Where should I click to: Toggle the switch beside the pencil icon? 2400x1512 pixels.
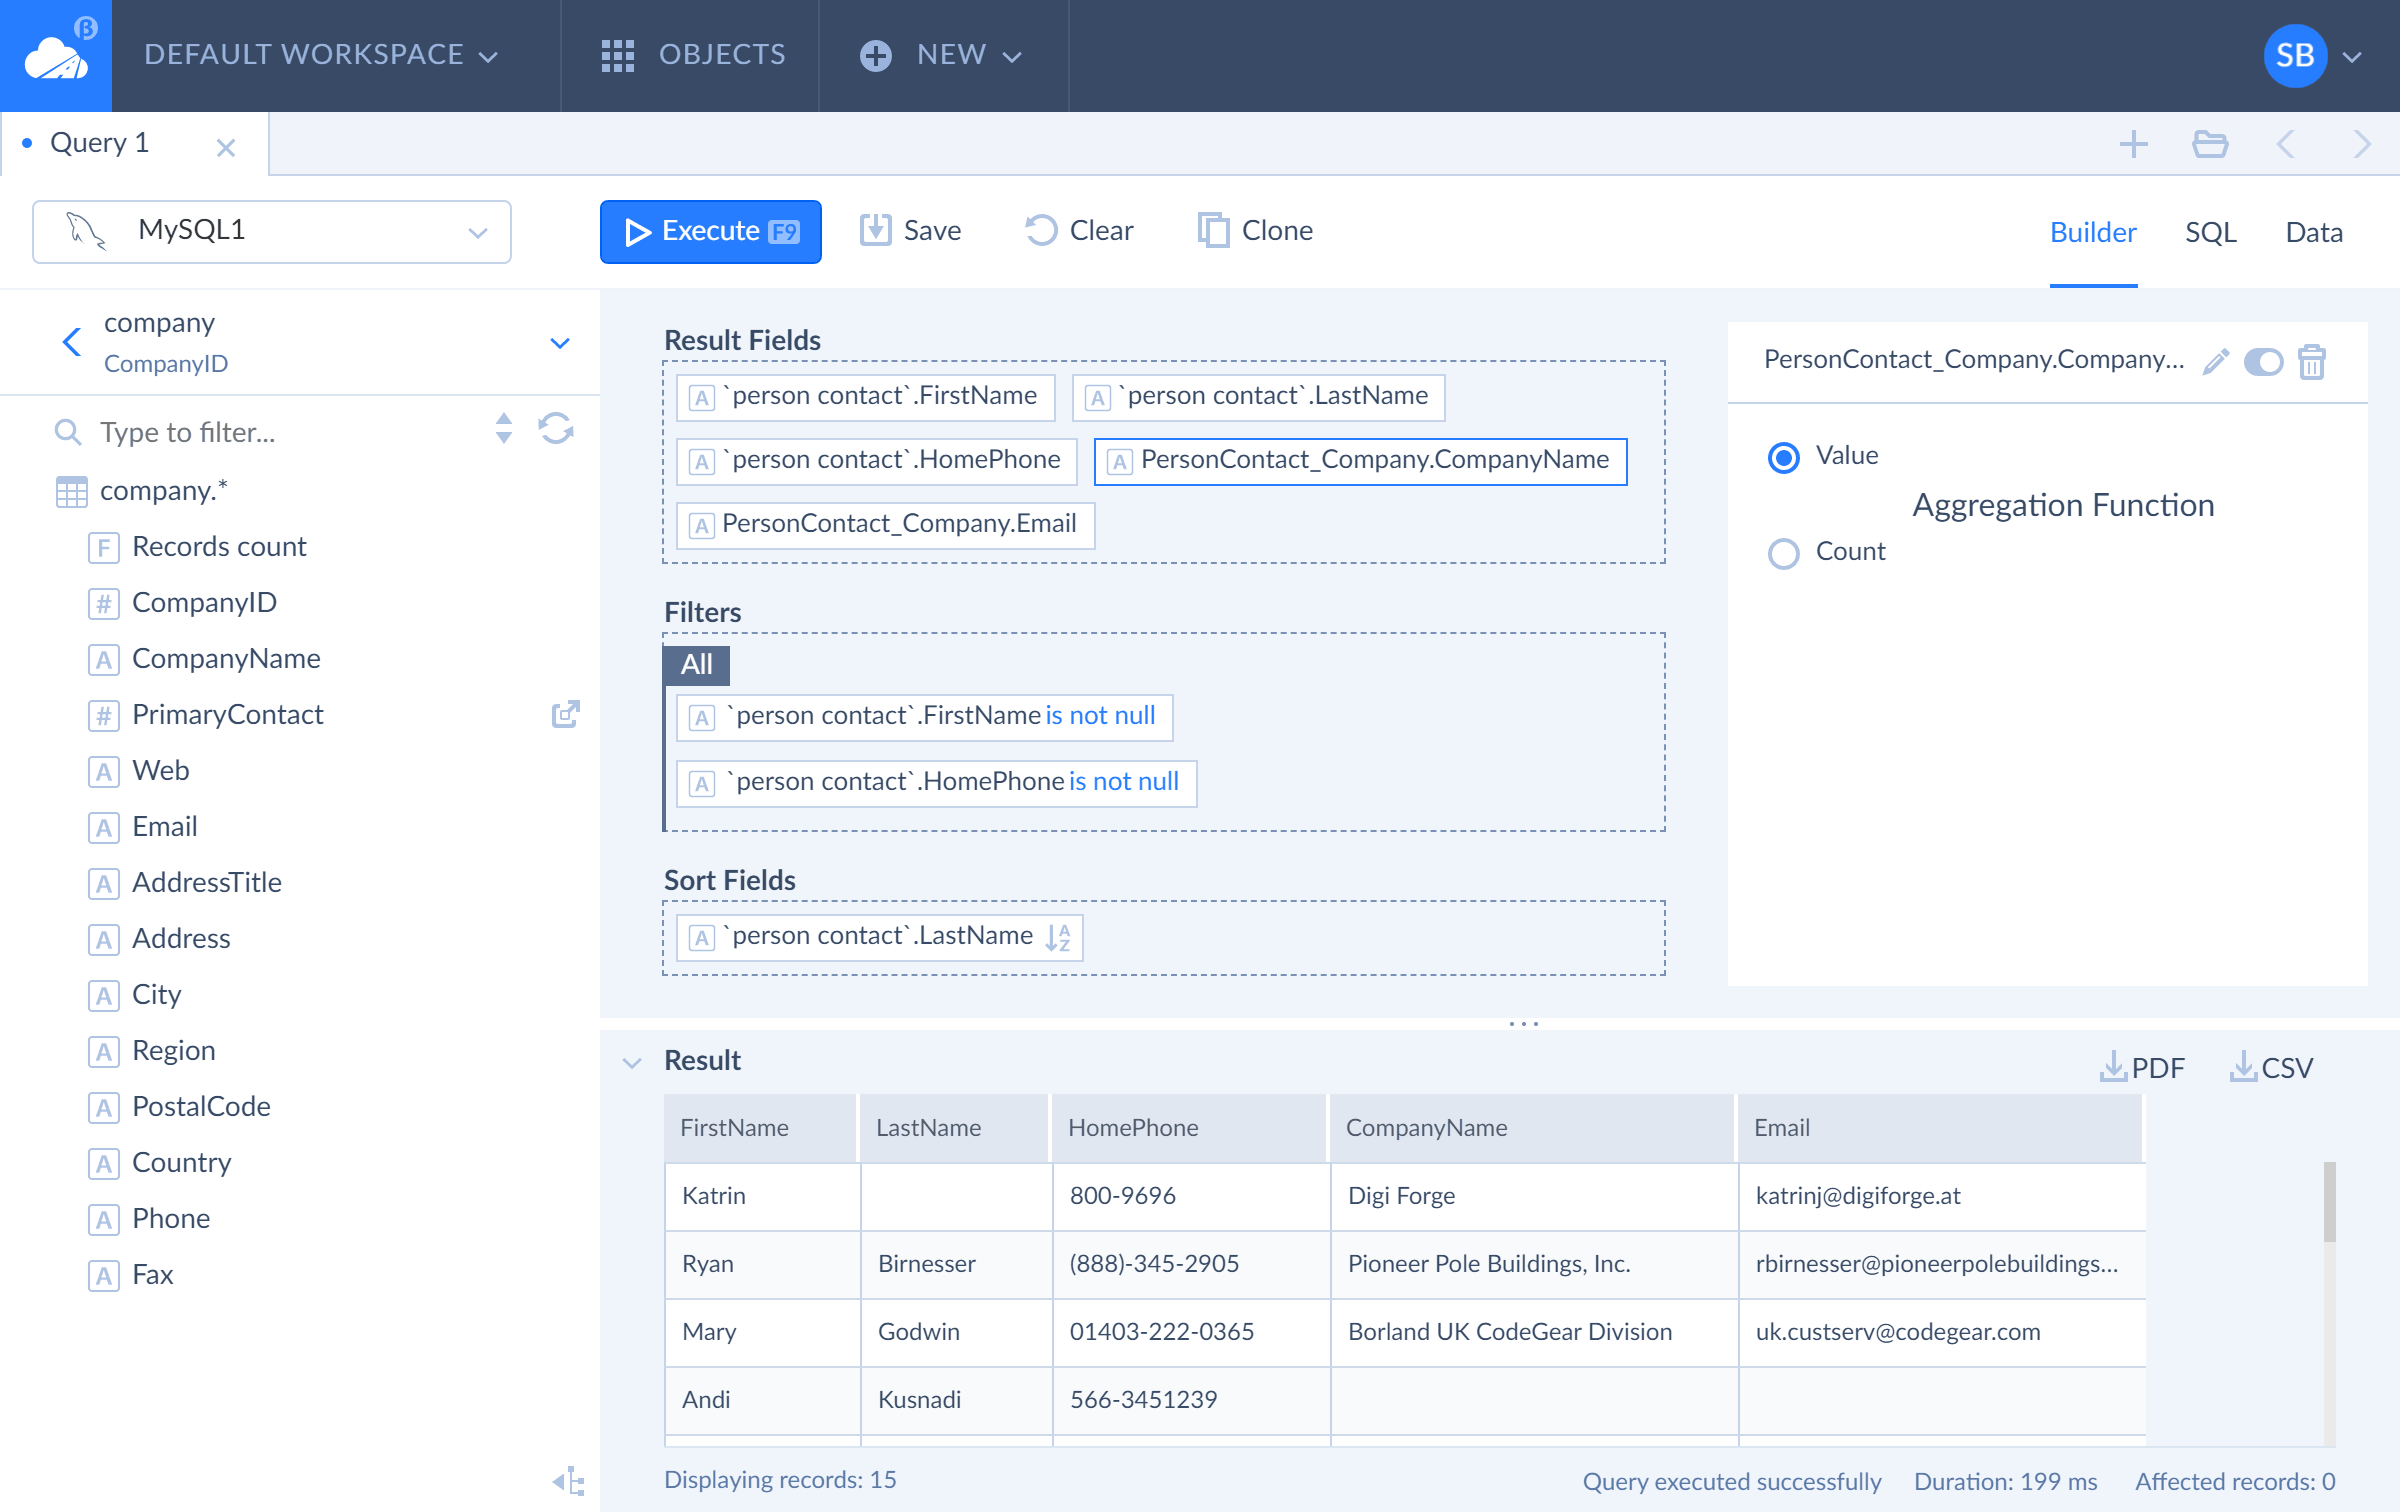pyautogui.click(x=2264, y=361)
